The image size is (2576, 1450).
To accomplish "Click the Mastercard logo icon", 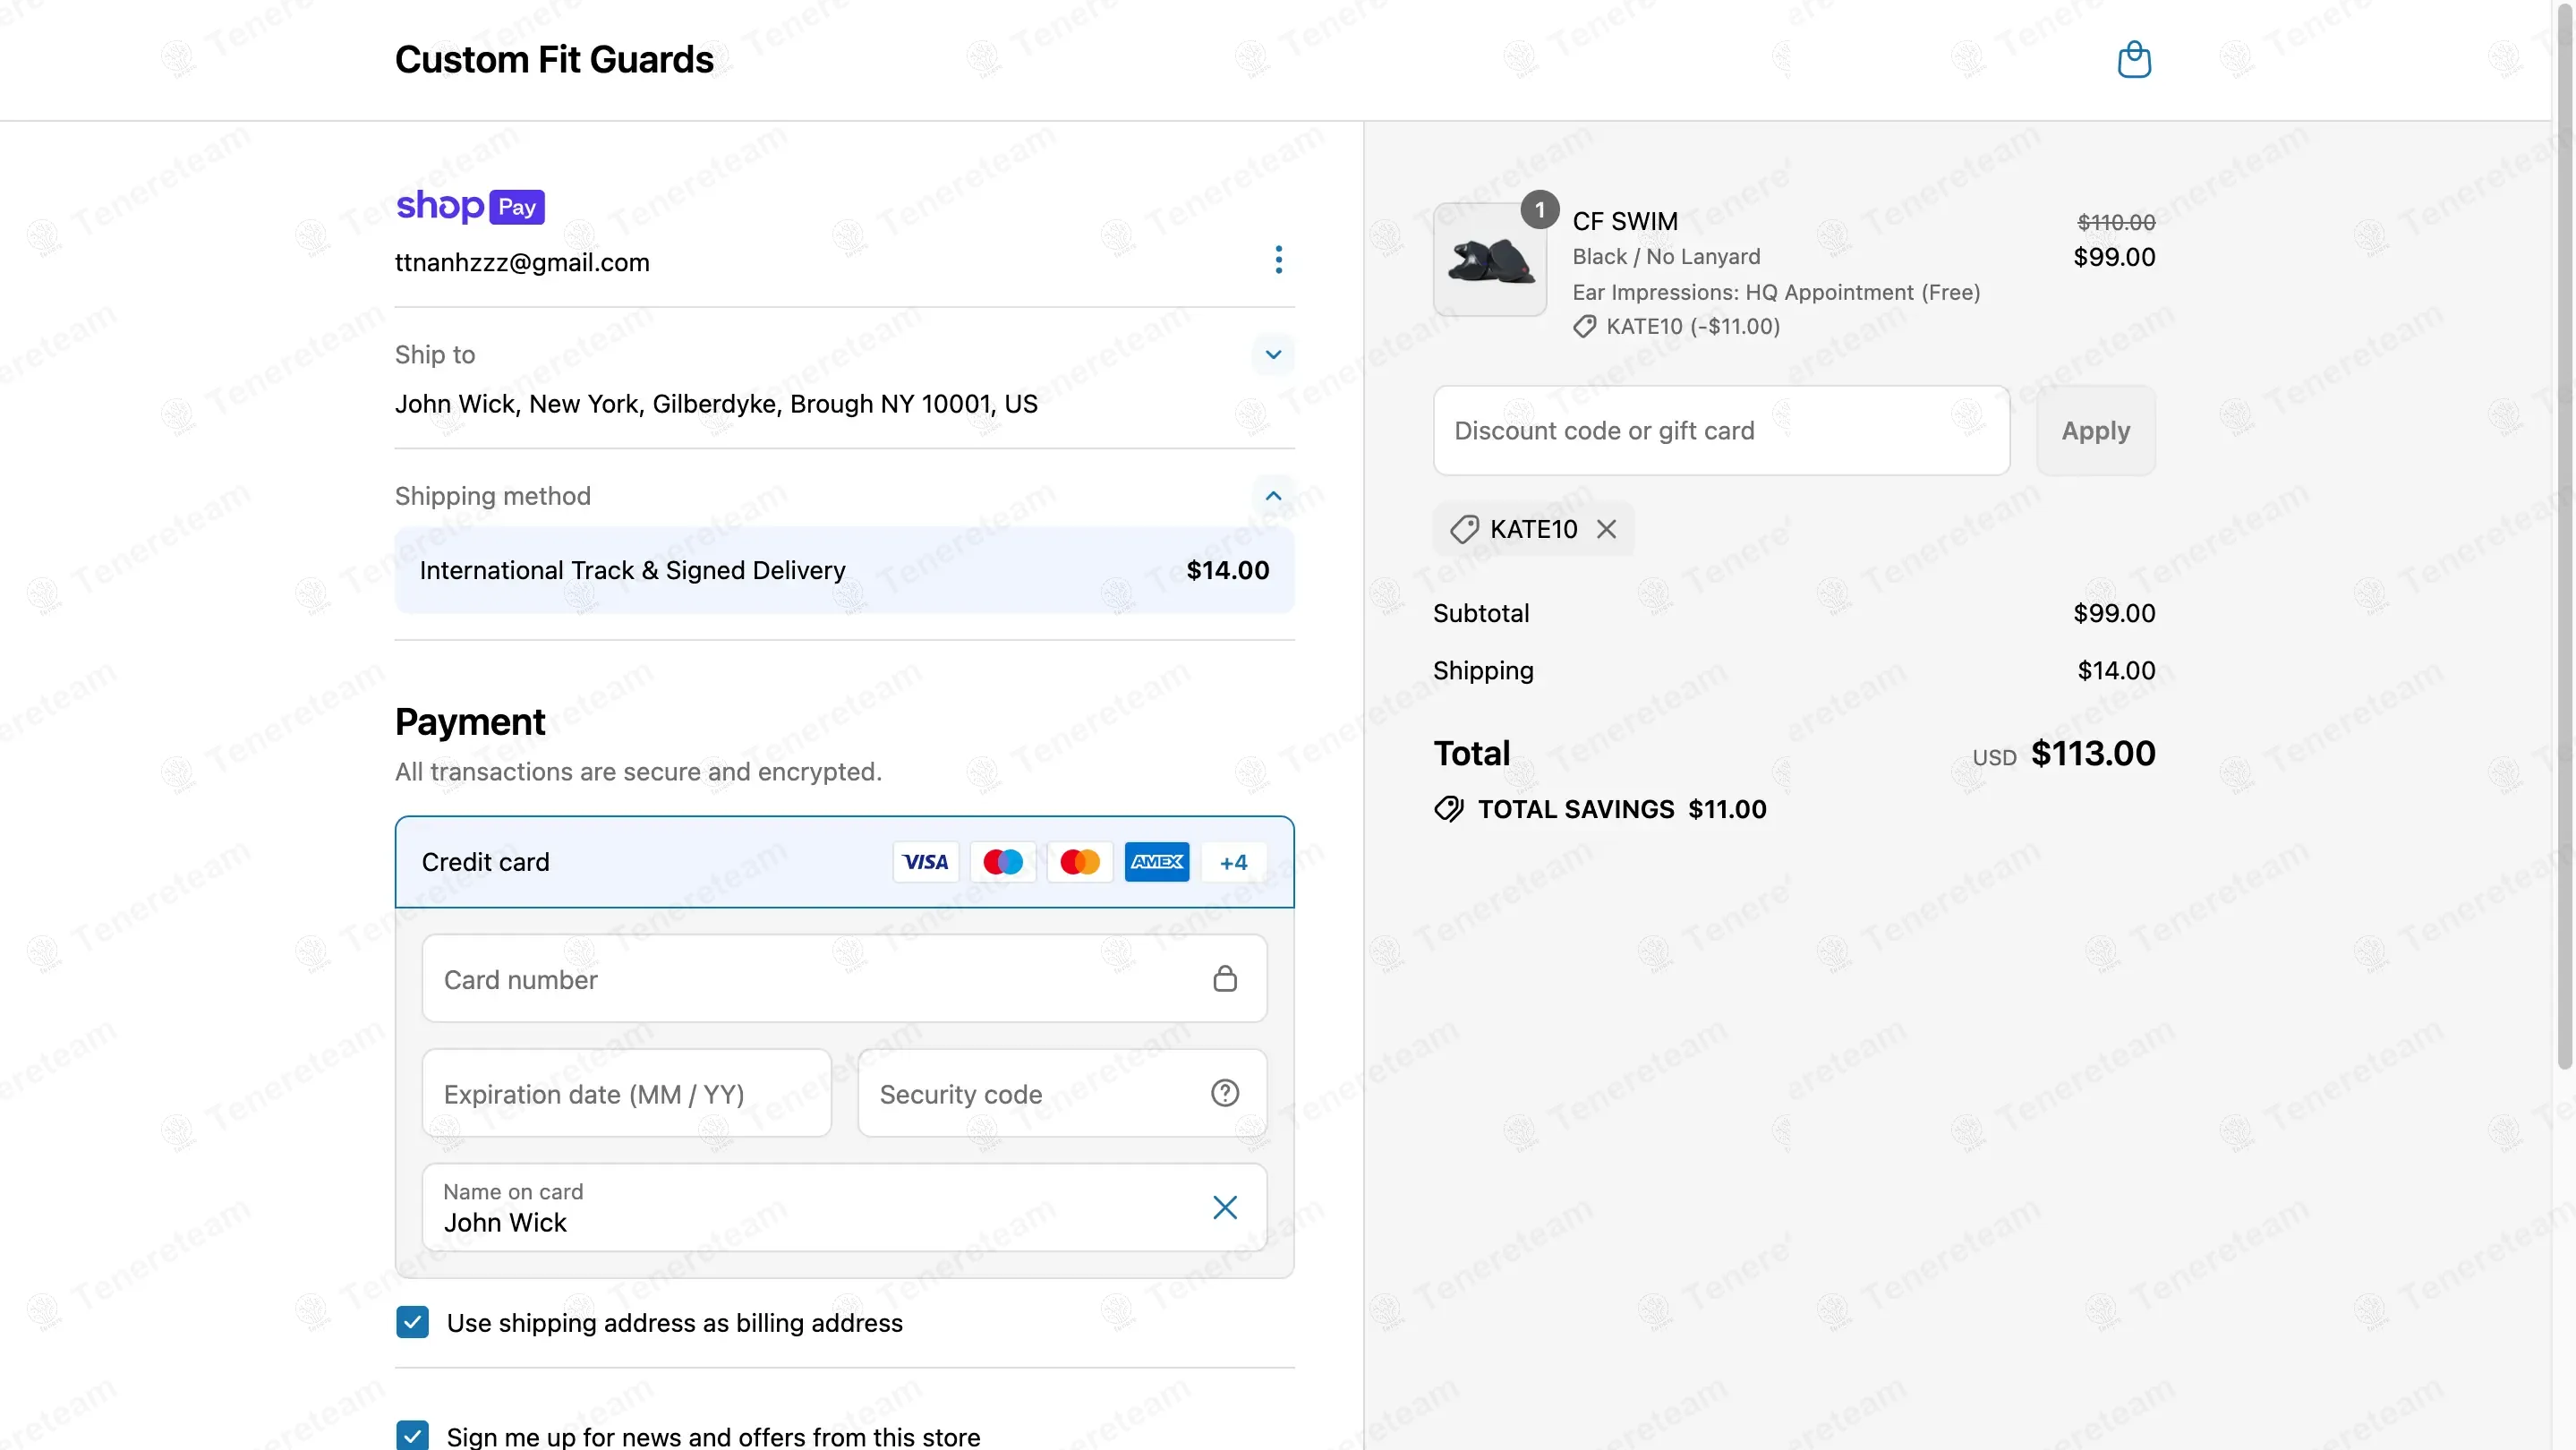I will [1079, 862].
